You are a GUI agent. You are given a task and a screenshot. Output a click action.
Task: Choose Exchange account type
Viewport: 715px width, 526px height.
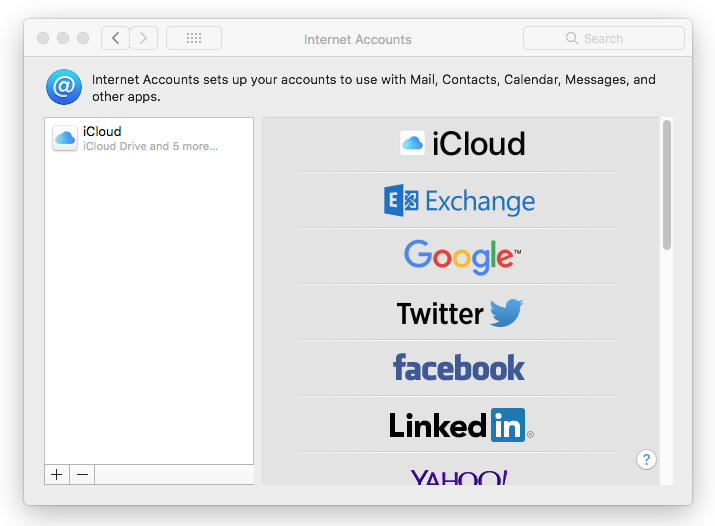(x=461, y=201)
